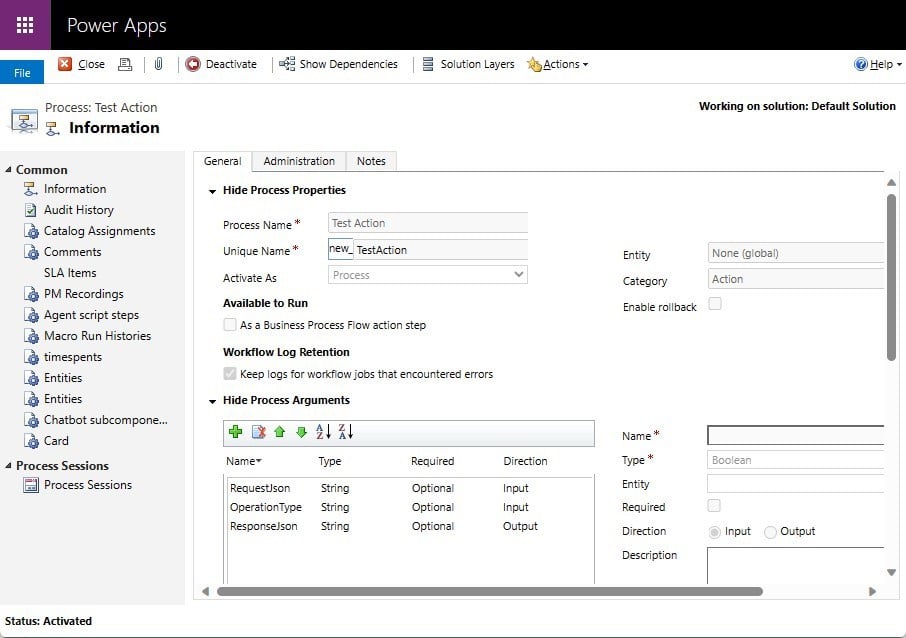This screenshot has width=906, height=638.
Task: Click the PM Recordings icon
Action: coord(31,294)
